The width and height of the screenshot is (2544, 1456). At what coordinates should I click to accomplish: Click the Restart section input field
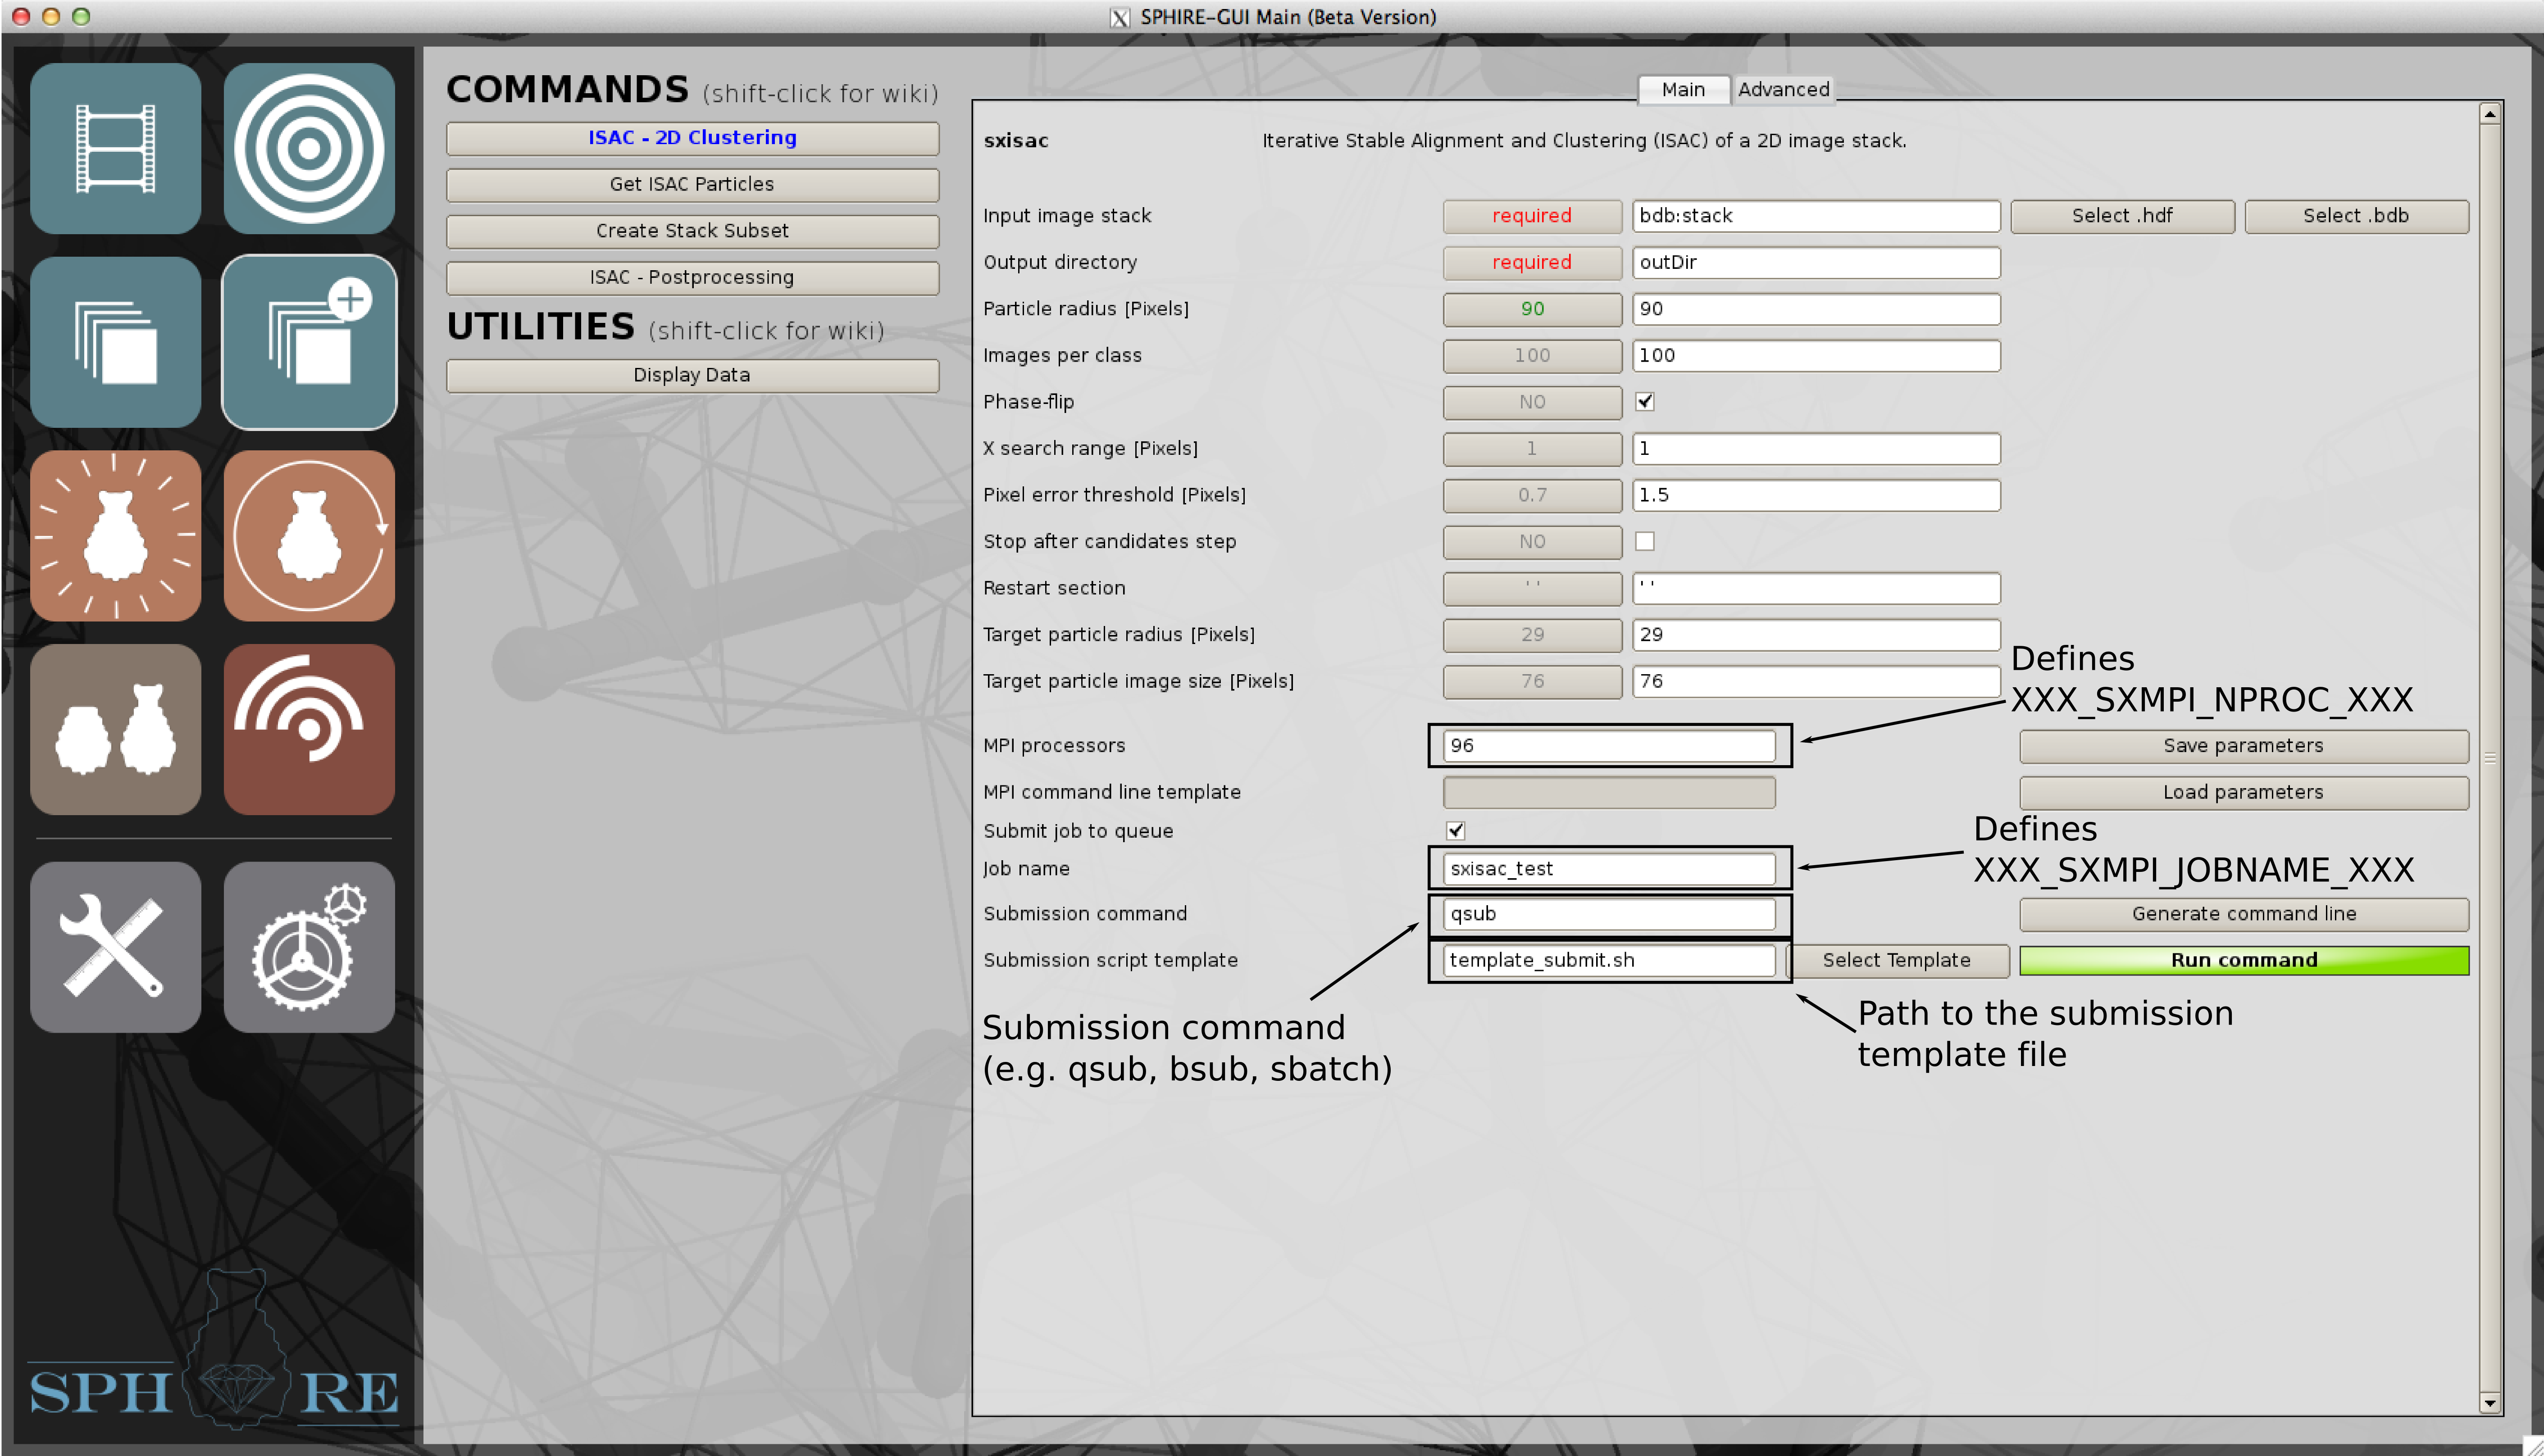(x=1816, y=588)
